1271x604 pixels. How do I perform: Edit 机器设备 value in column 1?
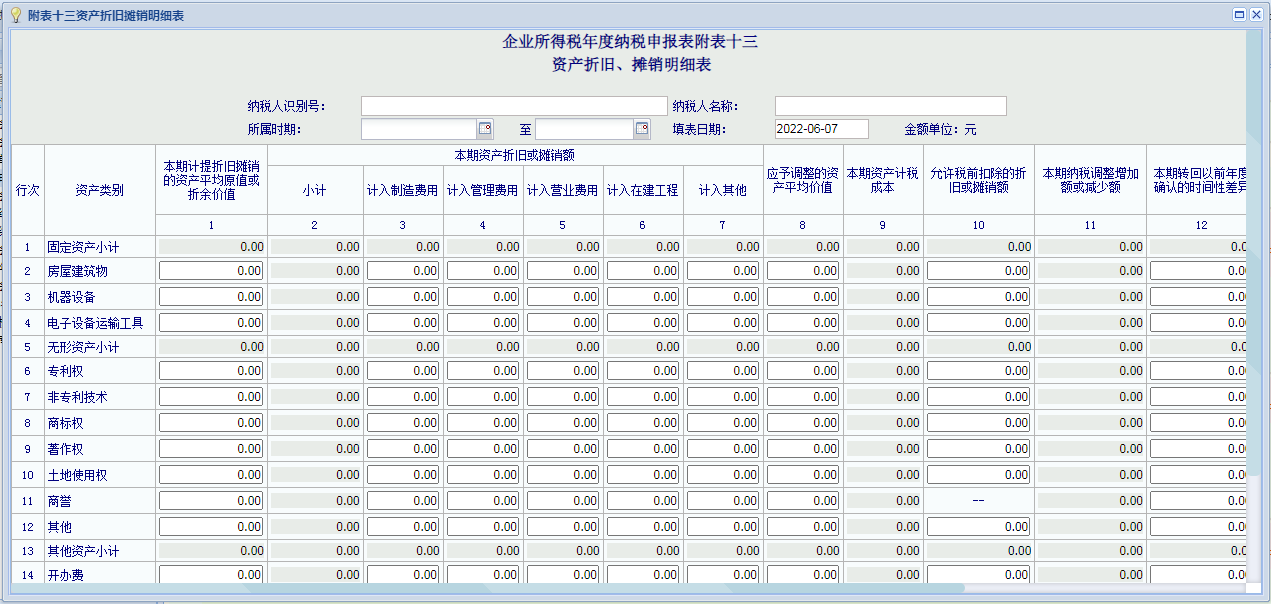[211, 297]
